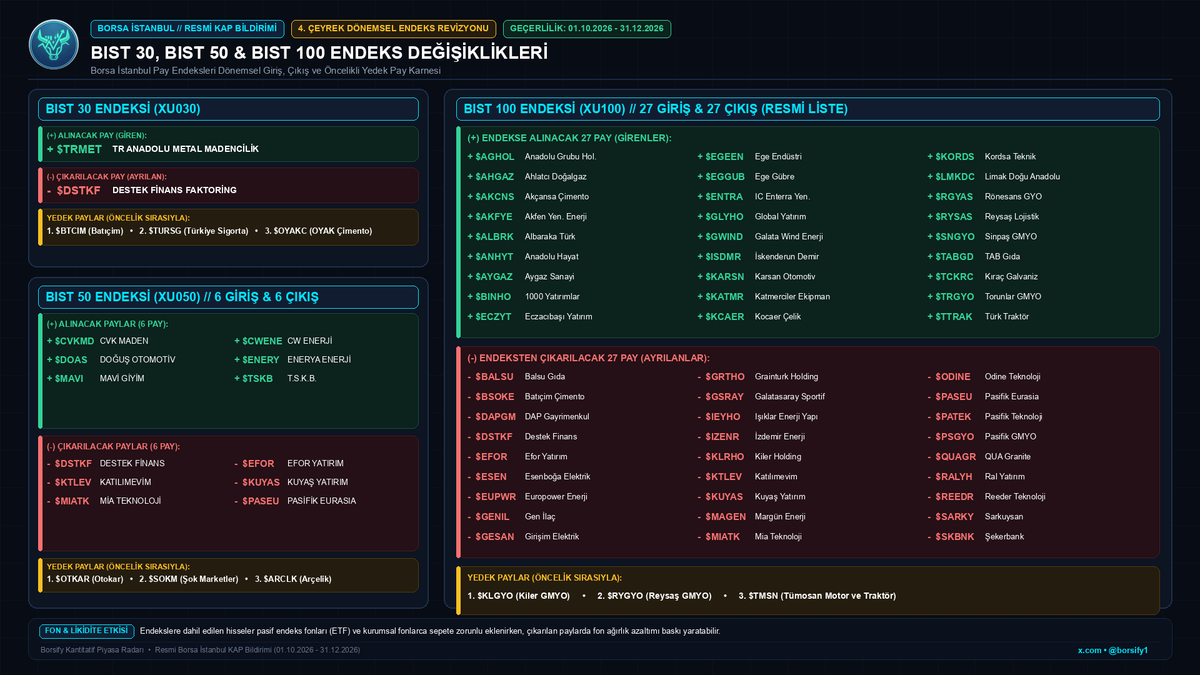The image size is (1200, 675).
Task: Select $KCAER Kocaer Çelik entry
Action: point(749,317)
